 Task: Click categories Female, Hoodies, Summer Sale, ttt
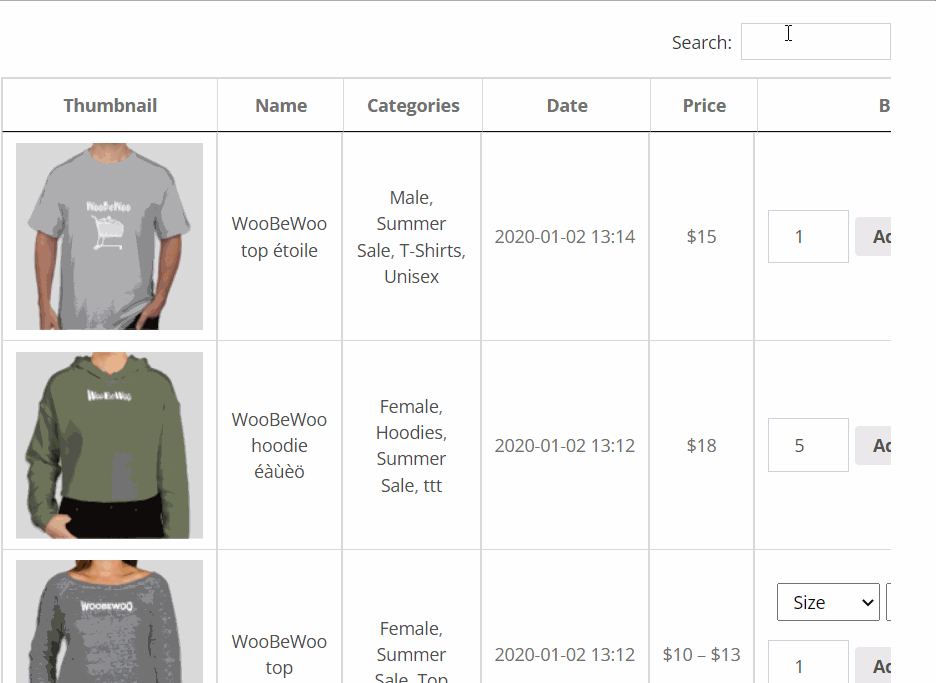[x=411, y=445]
